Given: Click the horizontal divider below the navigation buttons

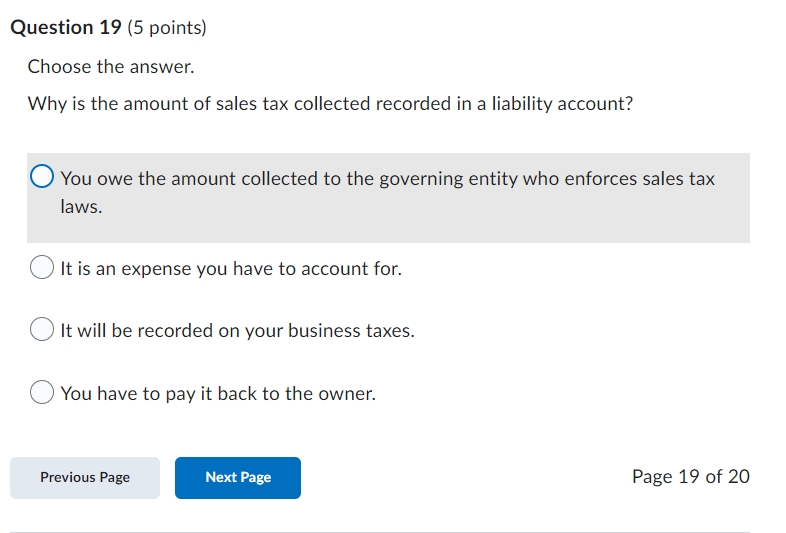Looking at the screenshot, I should click(x=380, y=532).
